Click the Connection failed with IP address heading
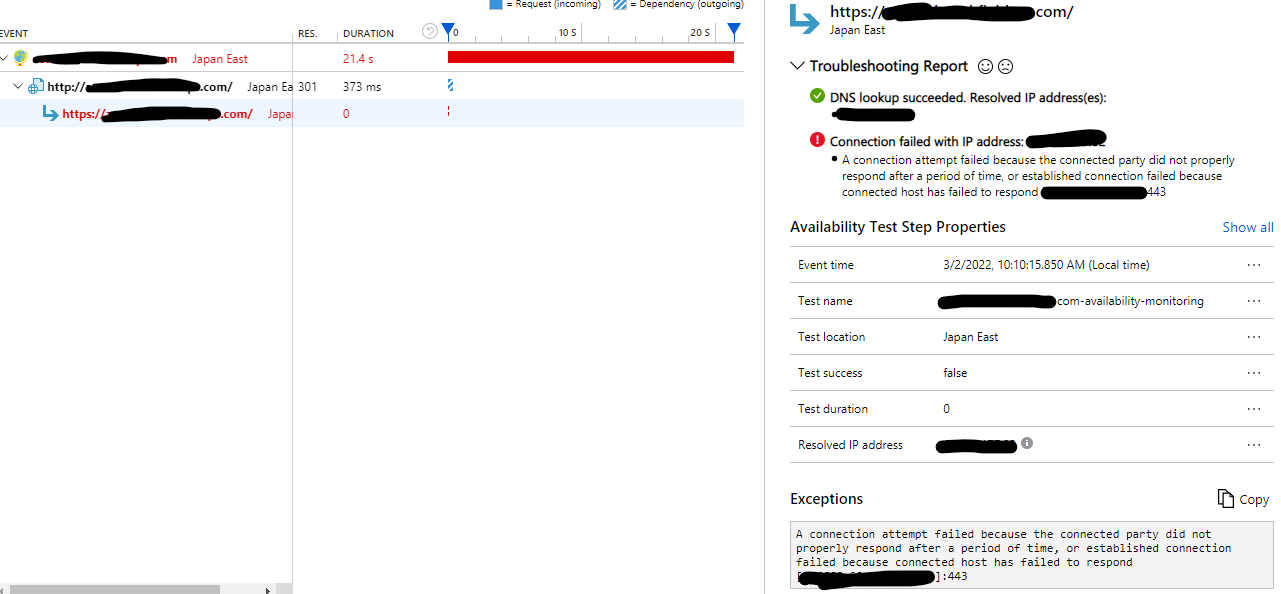This screenshot has height=594, width=1281. tap(926, 142)
